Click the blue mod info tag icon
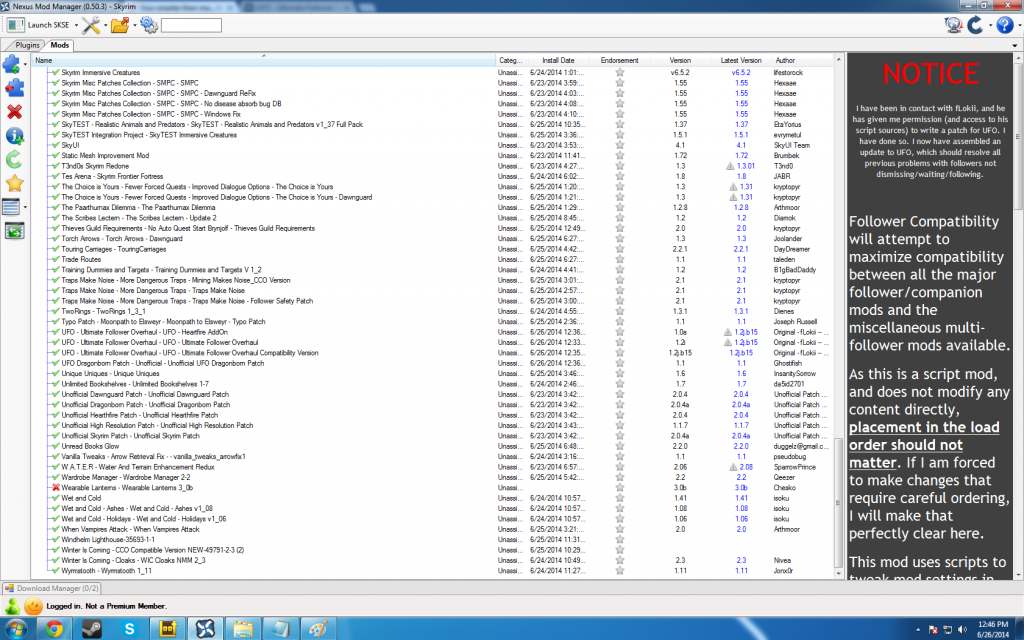This screenshot has height=640, width=1024. pos(14,135)
